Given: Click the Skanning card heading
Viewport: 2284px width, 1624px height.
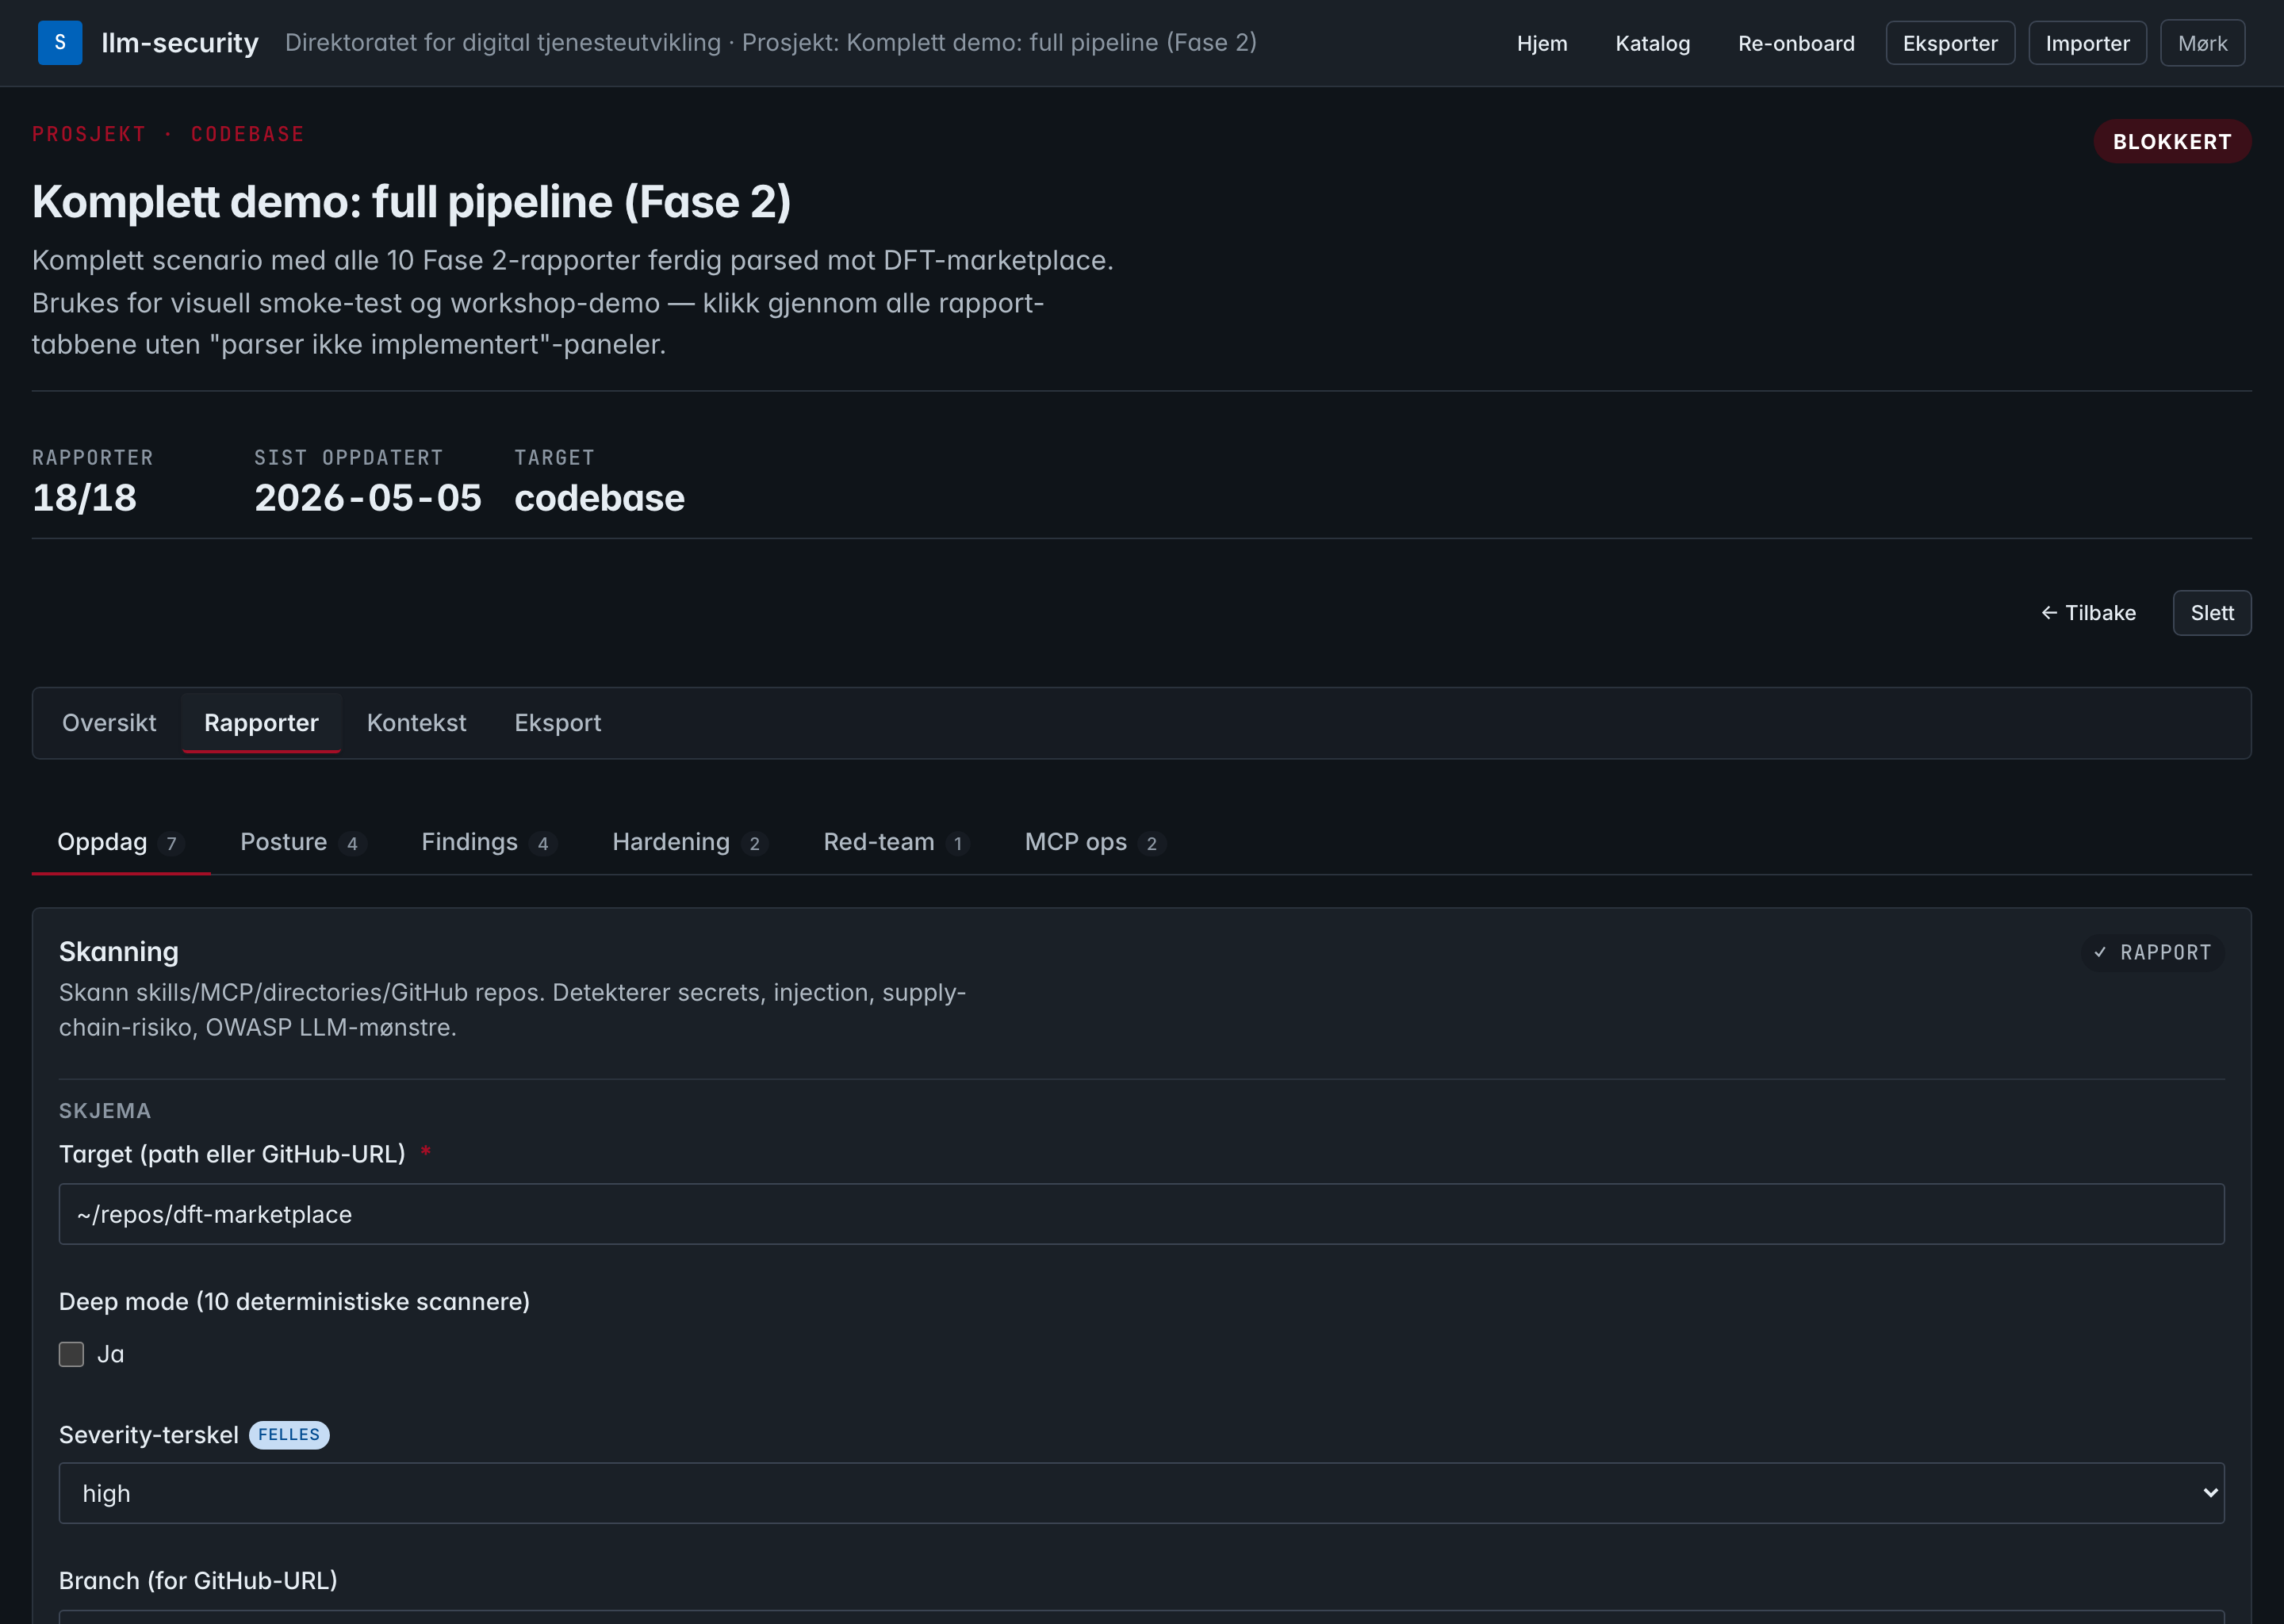Looking at the screenshot, I should point(119,952).
